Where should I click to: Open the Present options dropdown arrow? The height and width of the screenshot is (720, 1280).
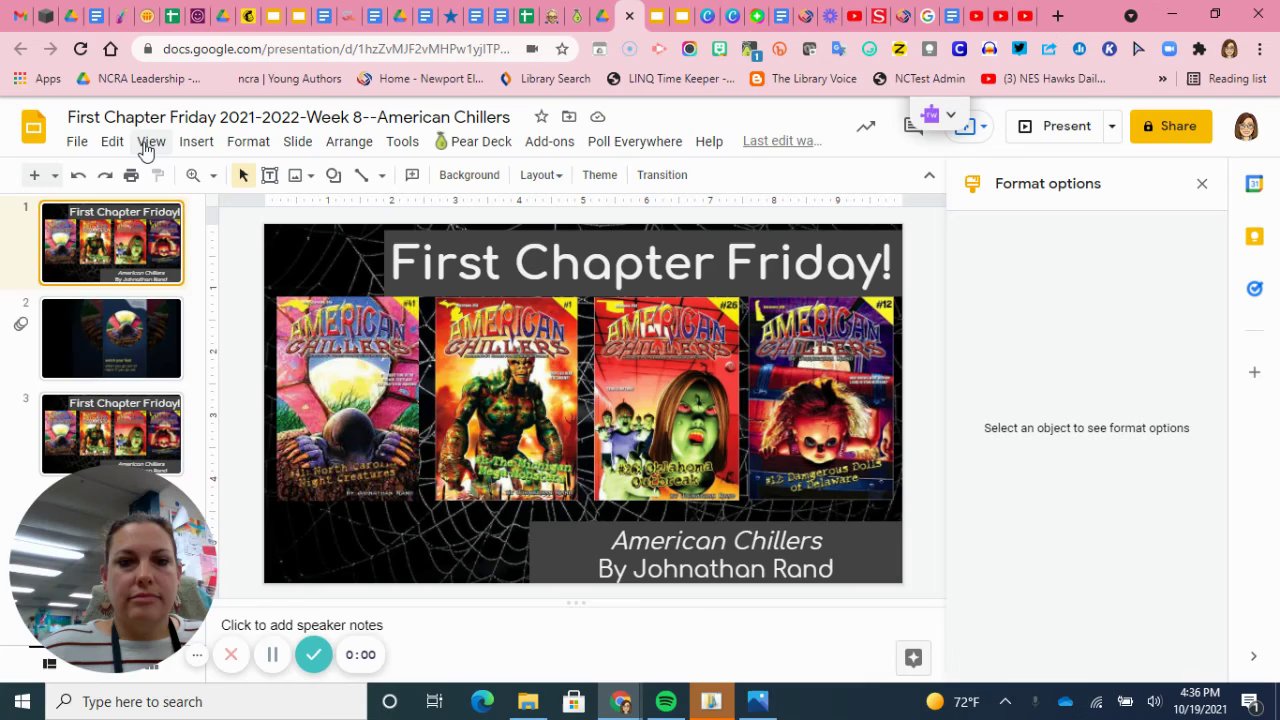[1111, 127]
